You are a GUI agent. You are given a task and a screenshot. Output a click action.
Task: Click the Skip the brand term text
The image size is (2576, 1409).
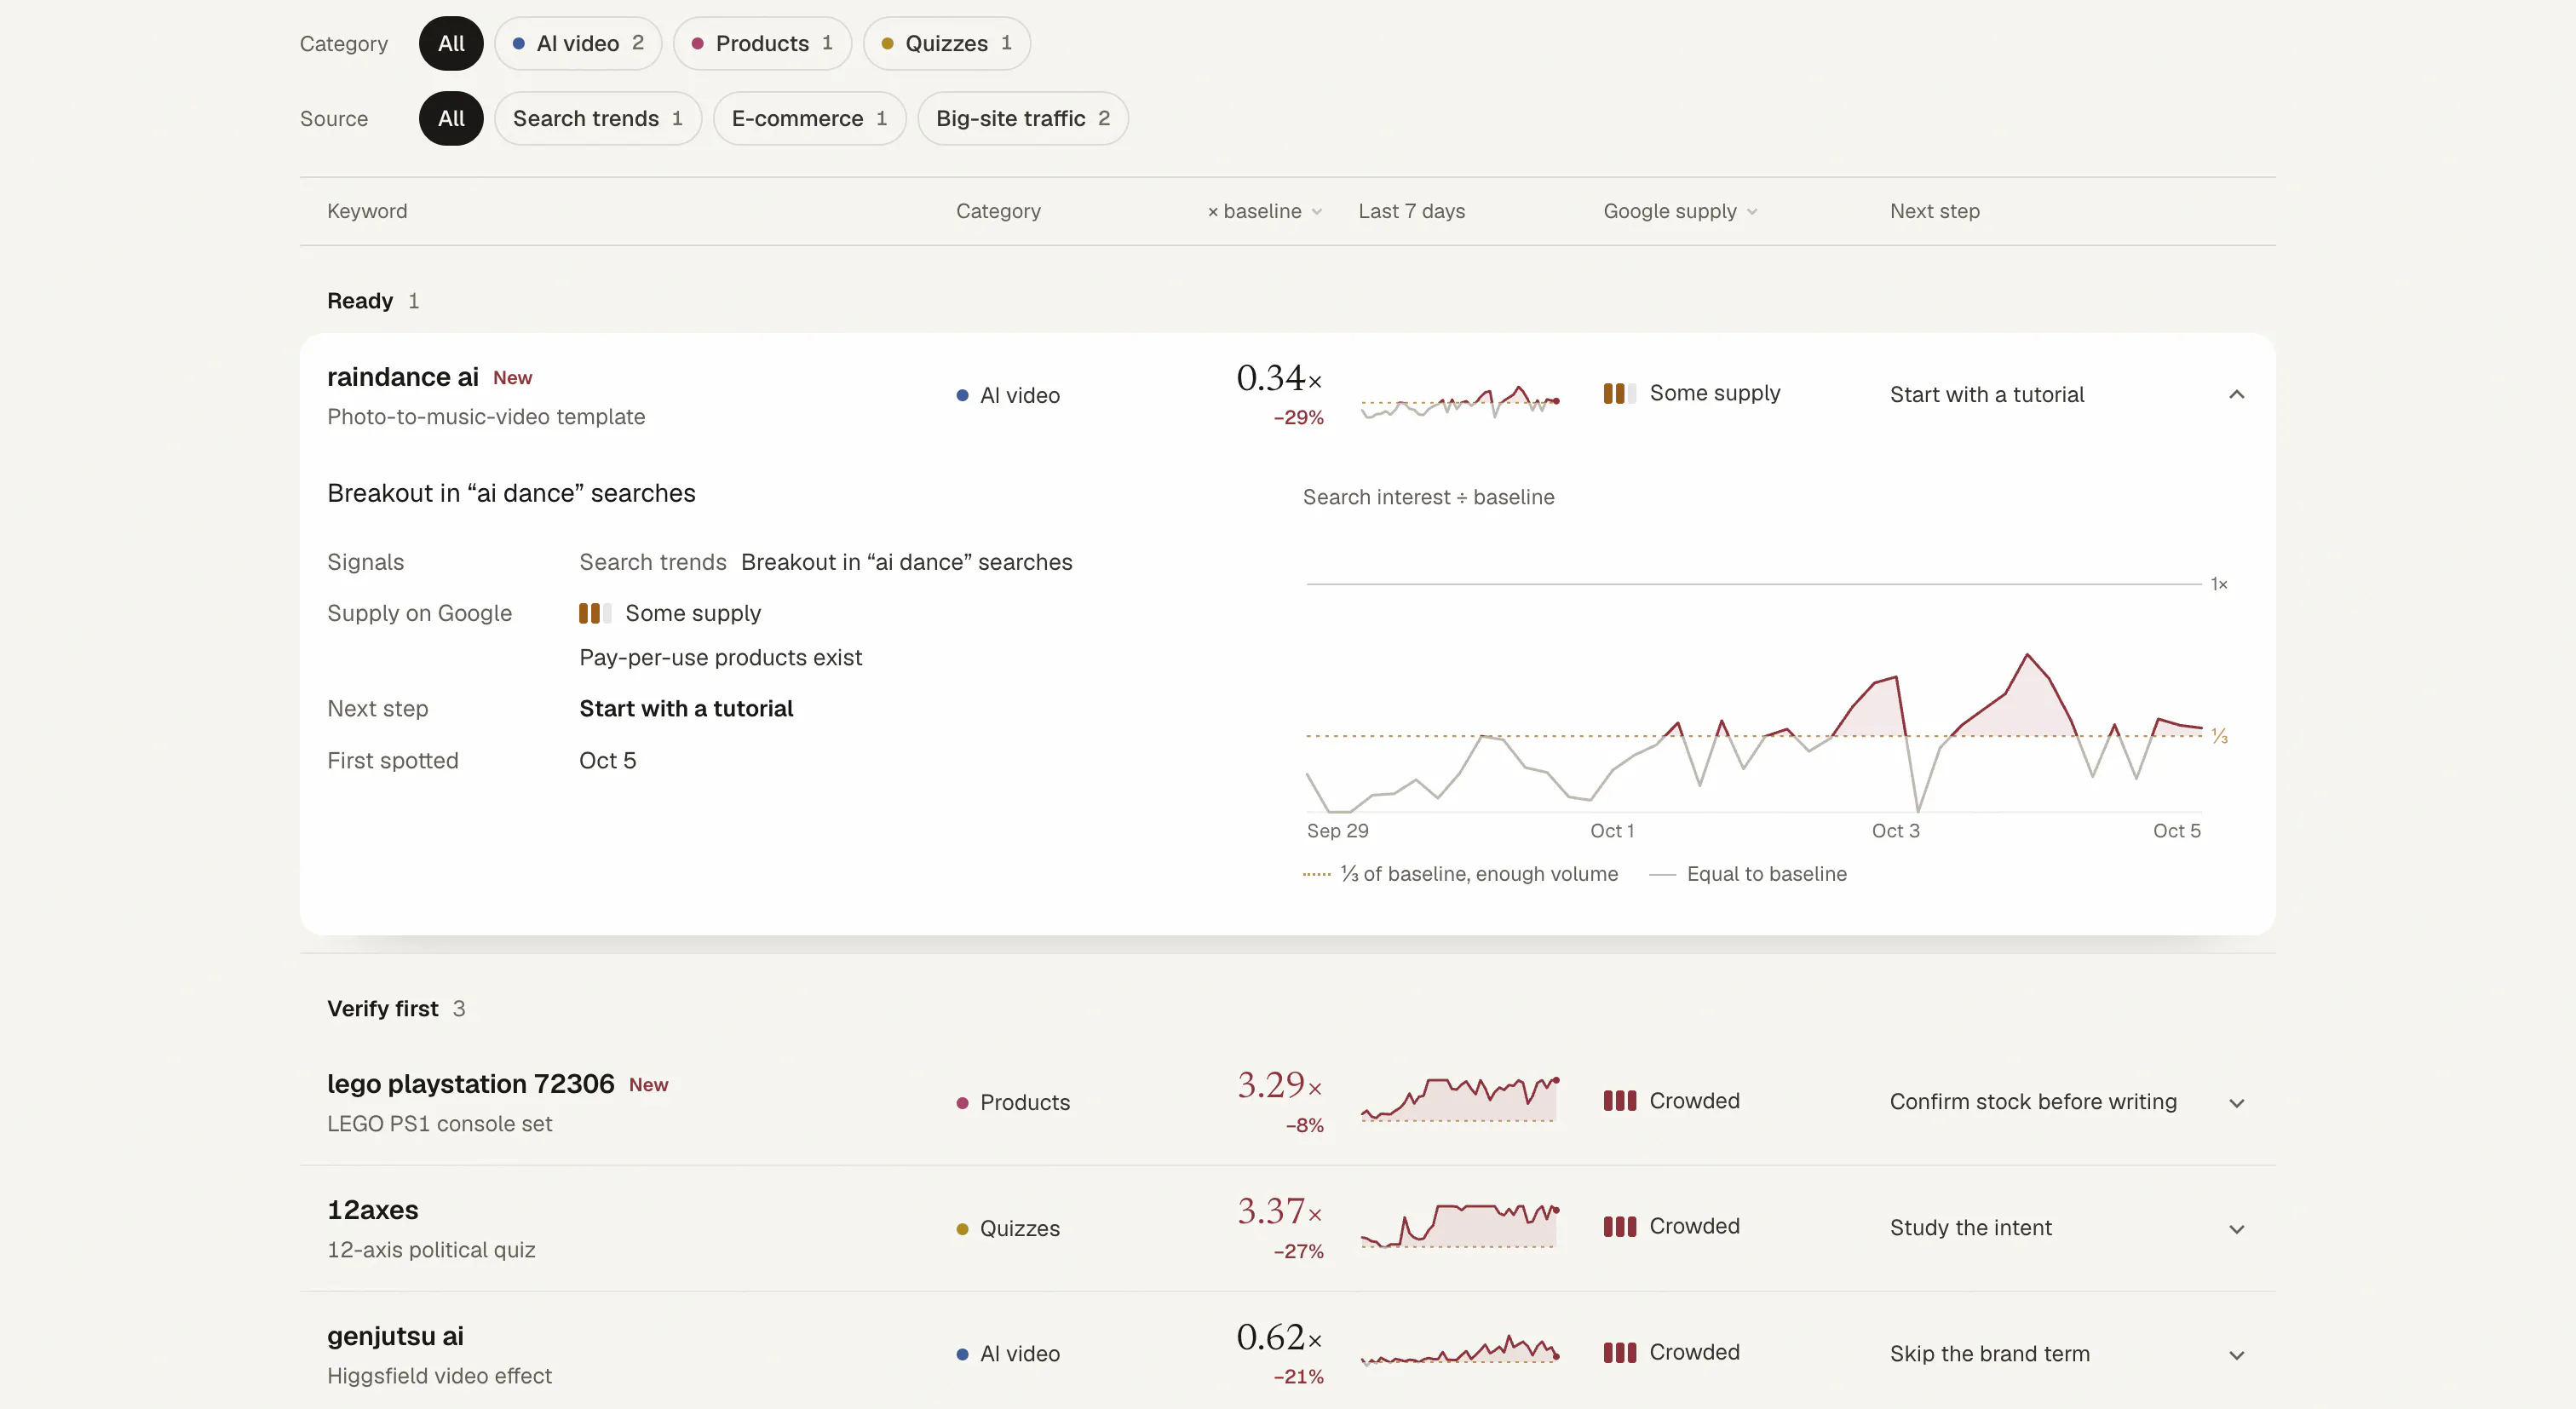pos(1989,1353)
